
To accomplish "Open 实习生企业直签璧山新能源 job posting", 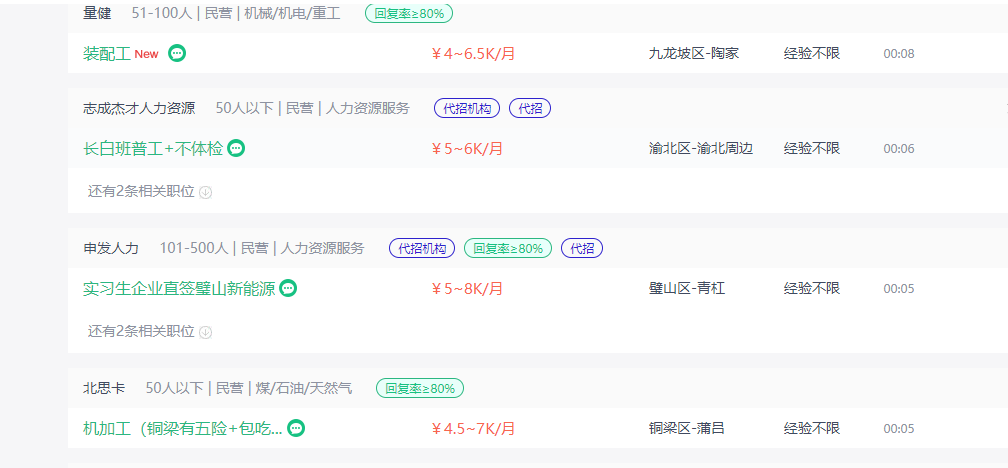I will click(179, 289).
